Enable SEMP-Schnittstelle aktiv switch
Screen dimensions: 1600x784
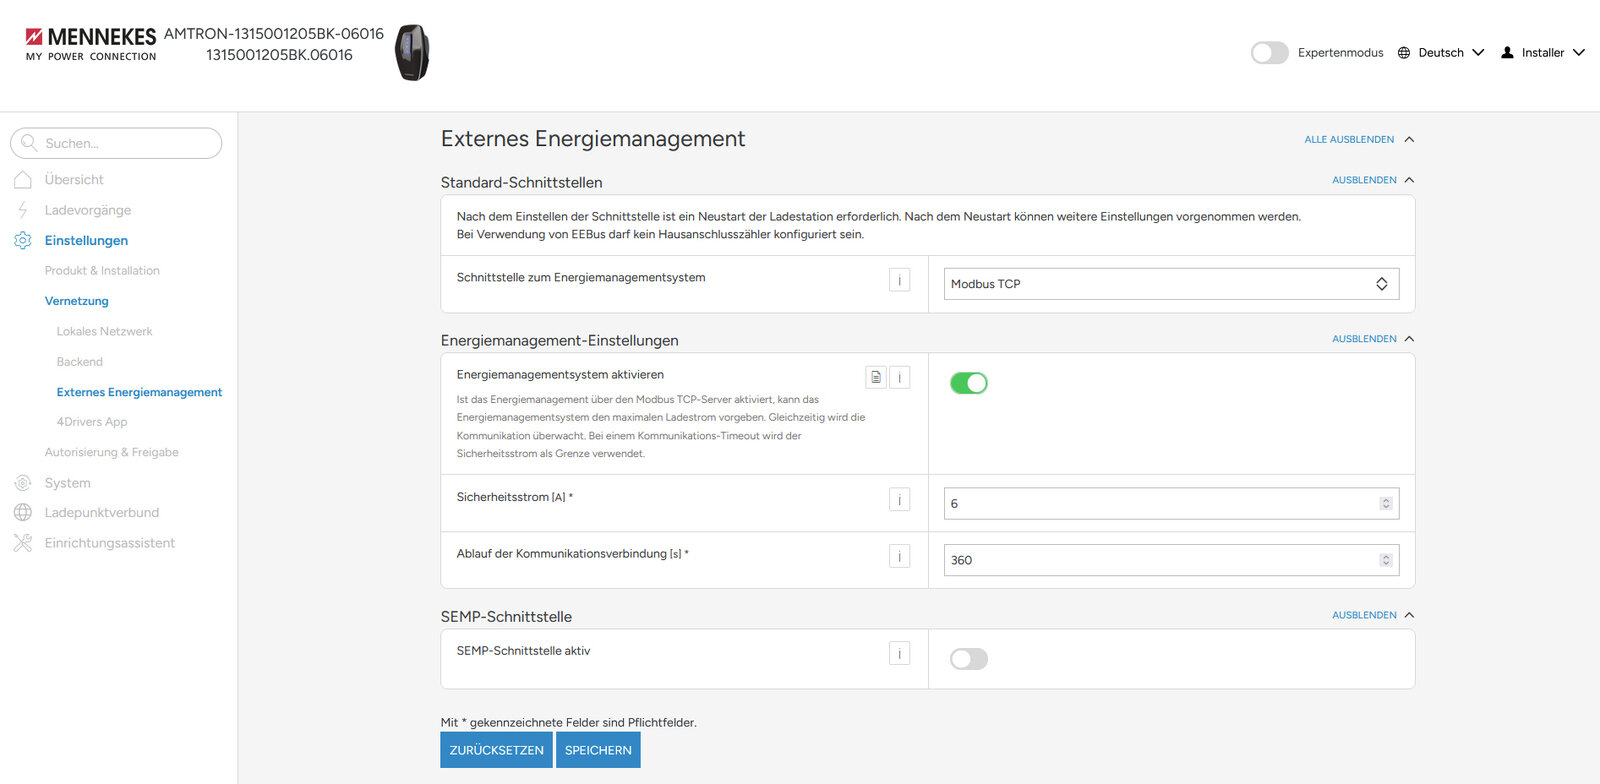[968, 659]
